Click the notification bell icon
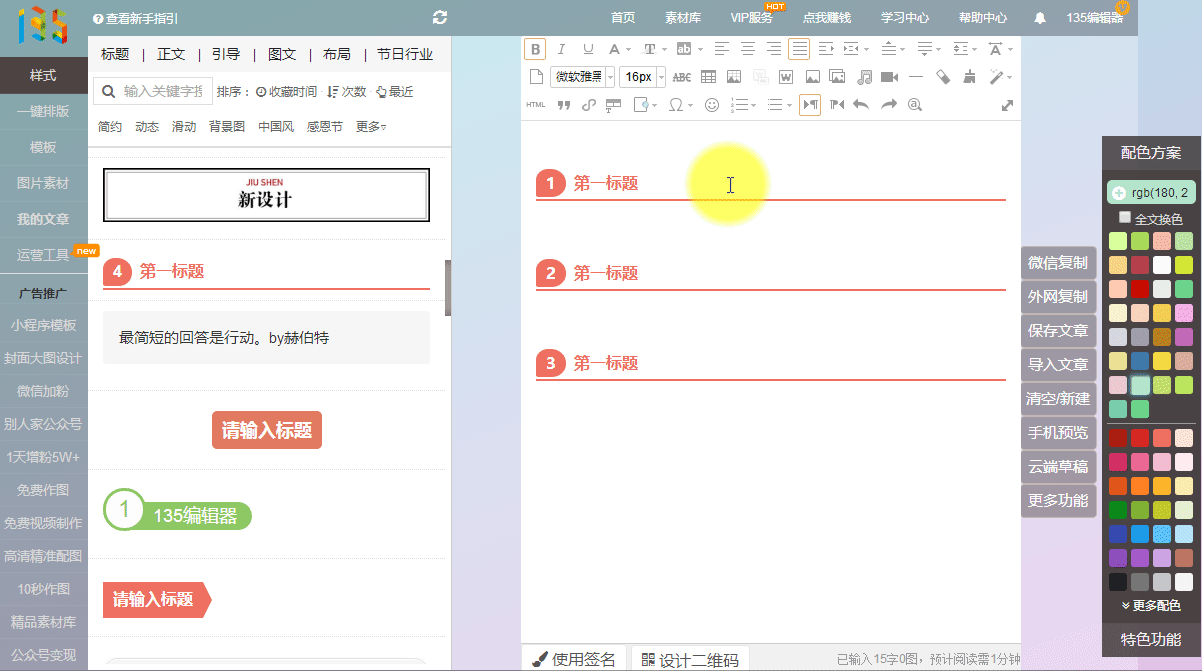The image size is (1202, 671). pyautogui.click(x=1040, y=18)
